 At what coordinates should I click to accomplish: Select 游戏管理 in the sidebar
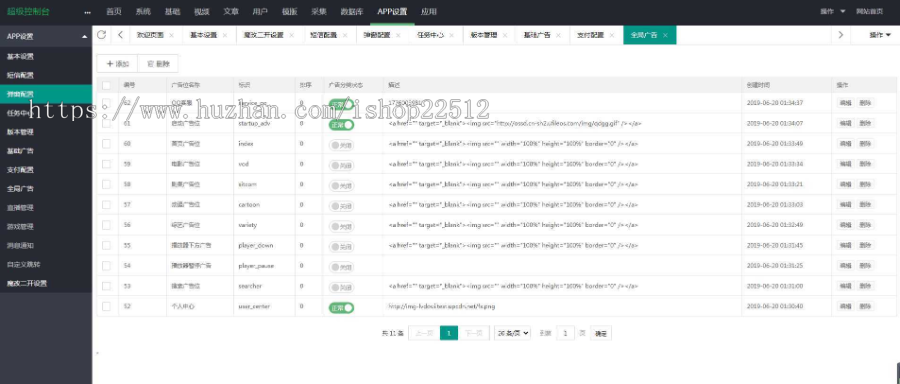point(46,226)
